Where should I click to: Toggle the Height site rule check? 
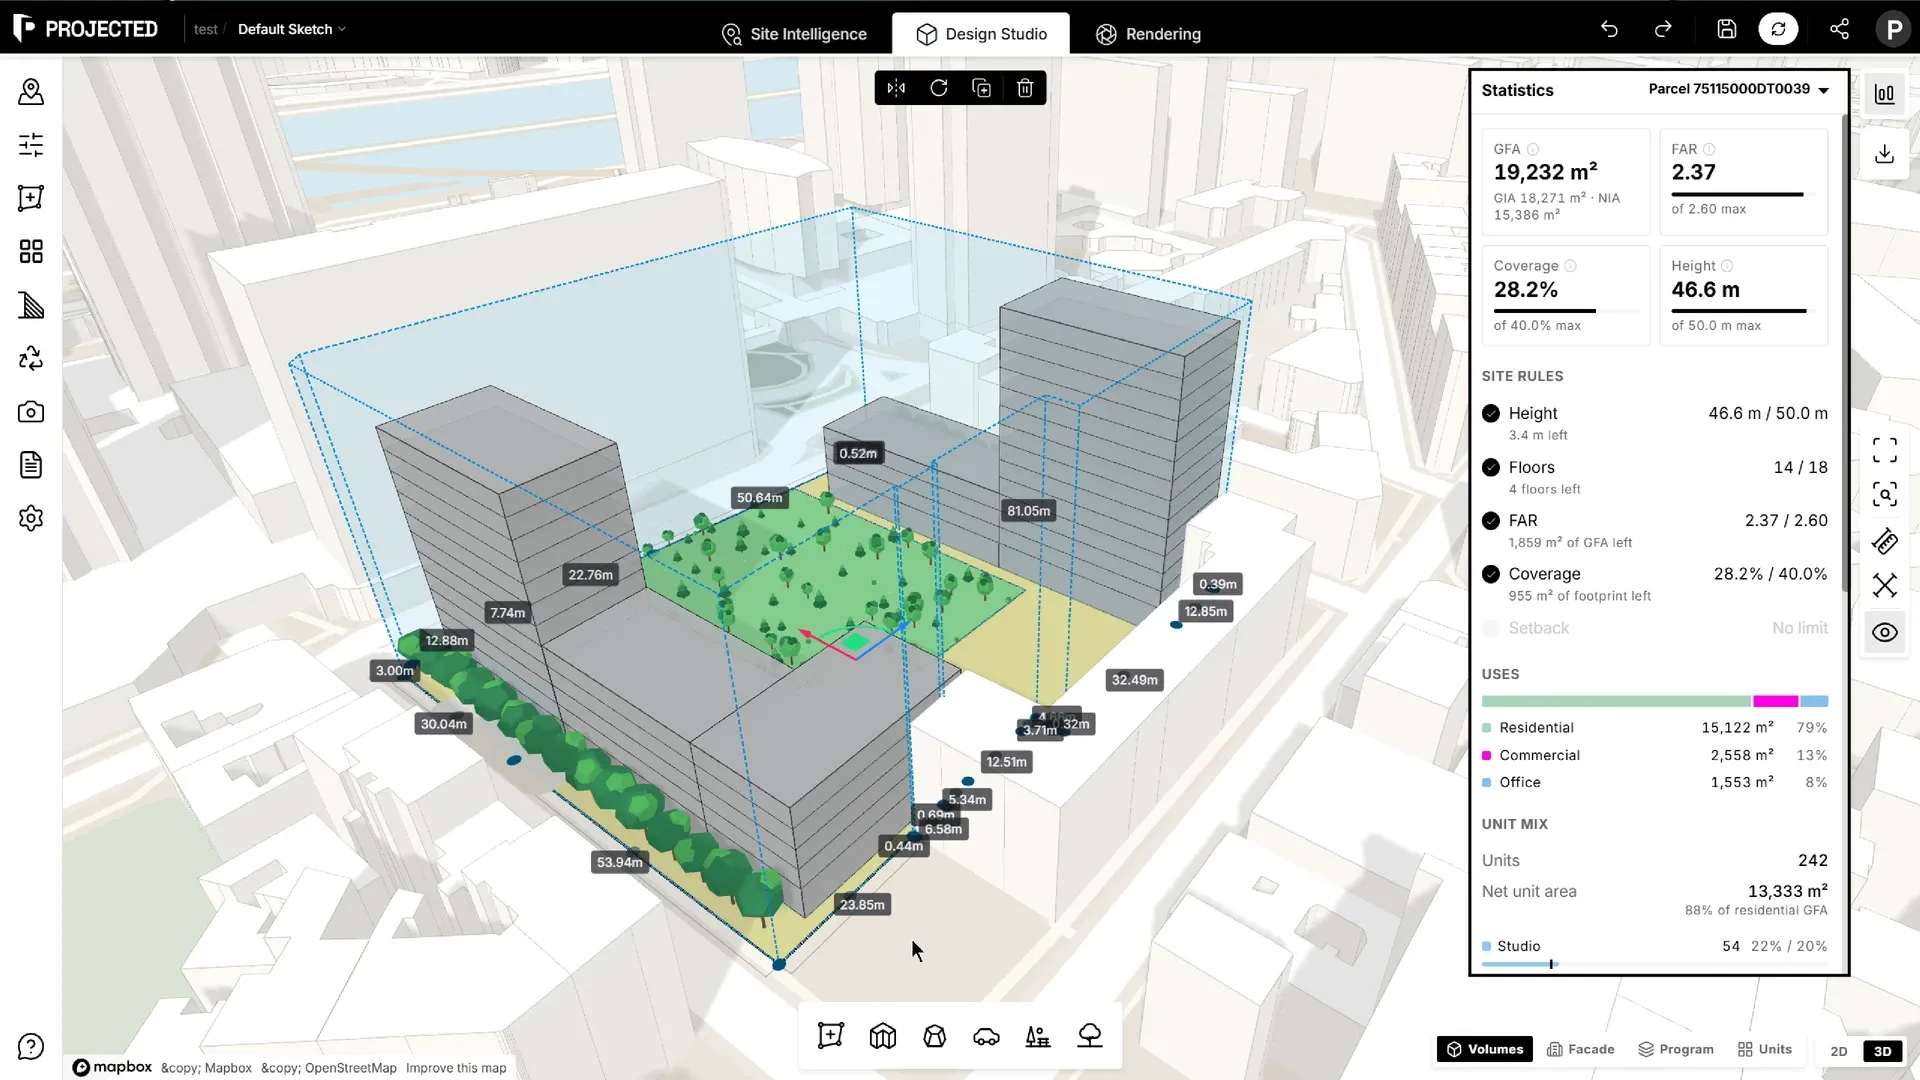click(x=1491, y=413)
